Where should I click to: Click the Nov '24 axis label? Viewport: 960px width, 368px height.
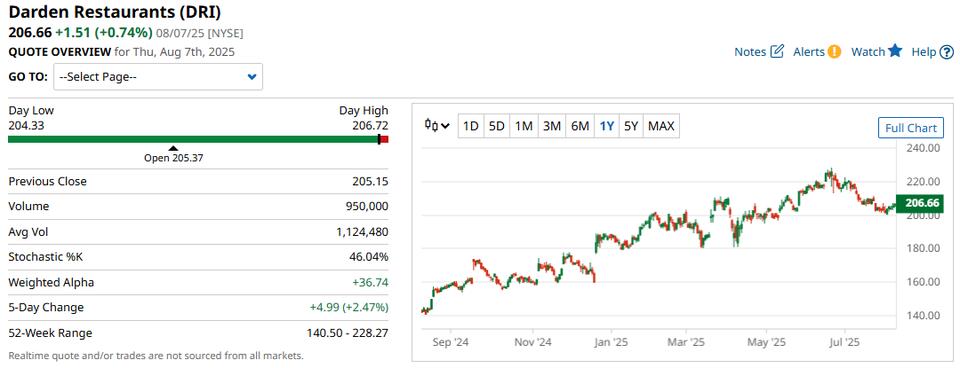coord(534,343)
